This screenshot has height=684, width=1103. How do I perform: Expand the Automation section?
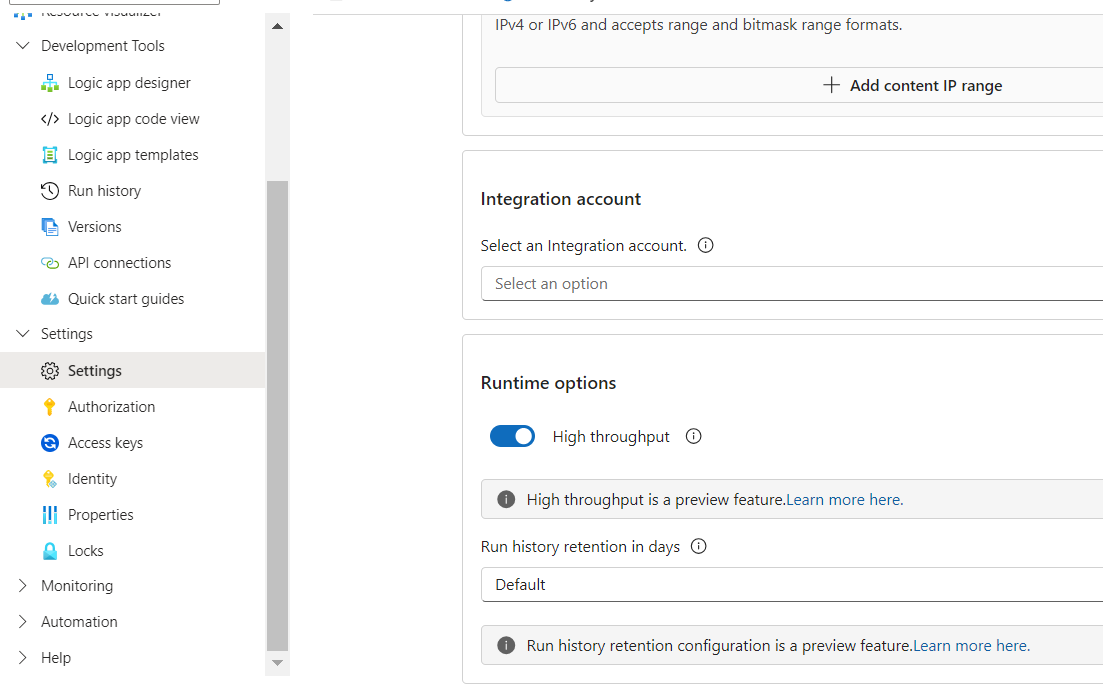(x=23, y=622)
